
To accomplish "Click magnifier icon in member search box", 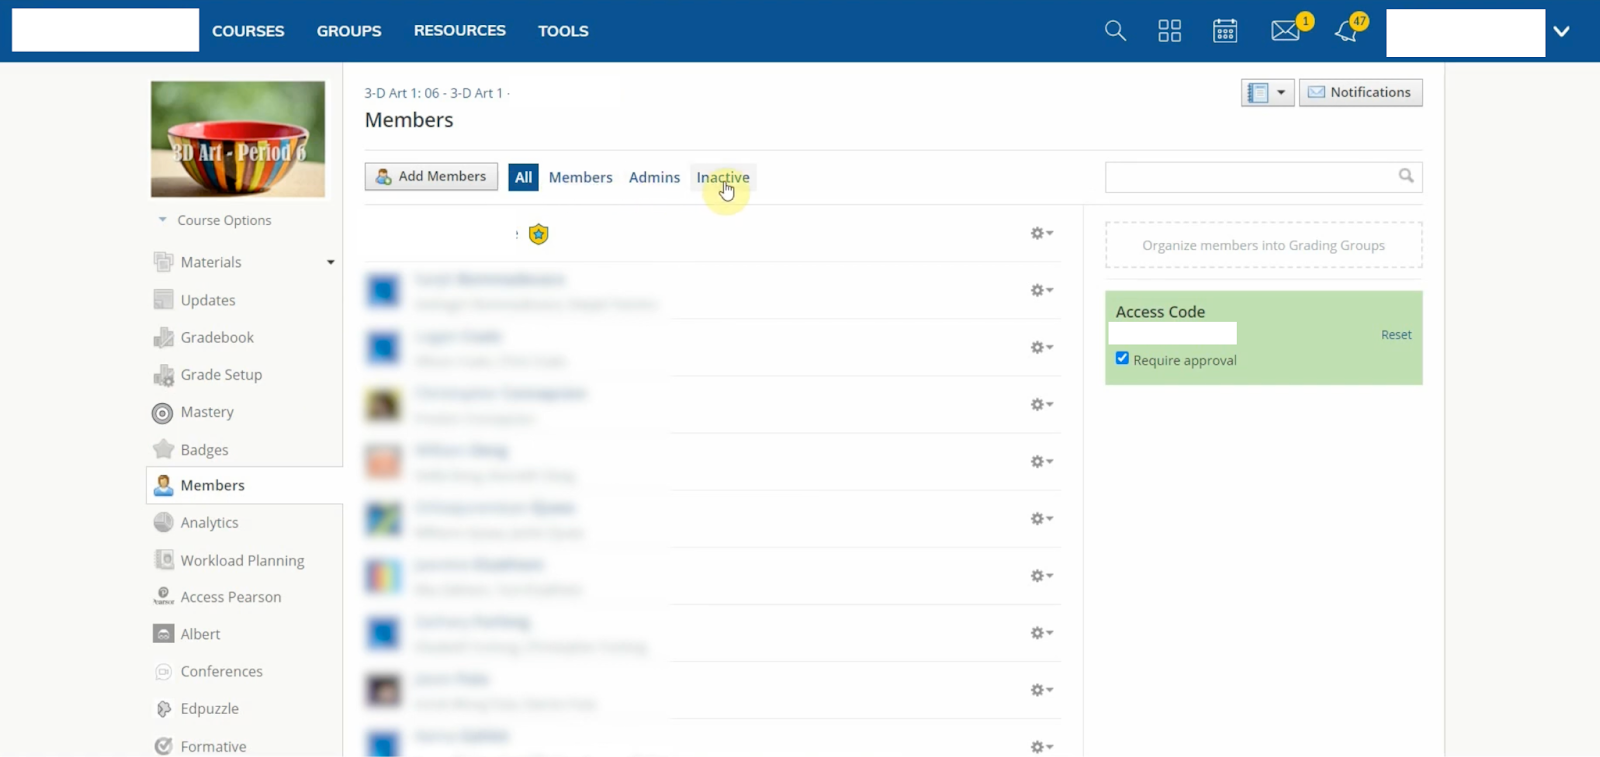I will (x=1406, y=176).
